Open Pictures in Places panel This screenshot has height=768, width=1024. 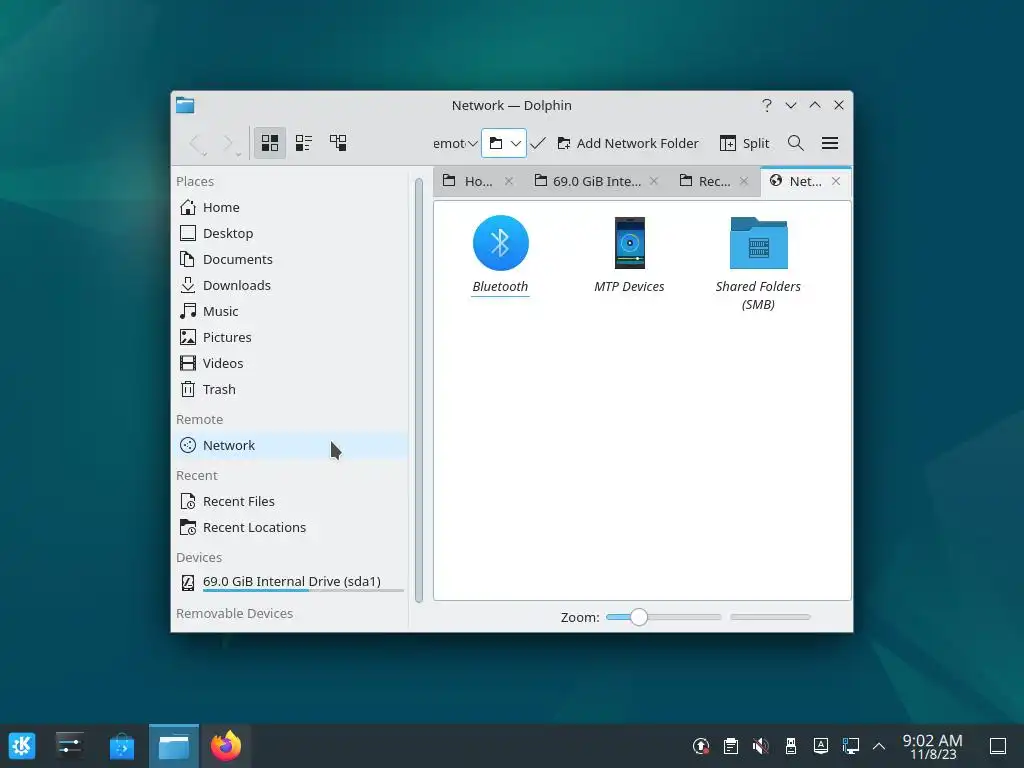click(x=291, y=337)
